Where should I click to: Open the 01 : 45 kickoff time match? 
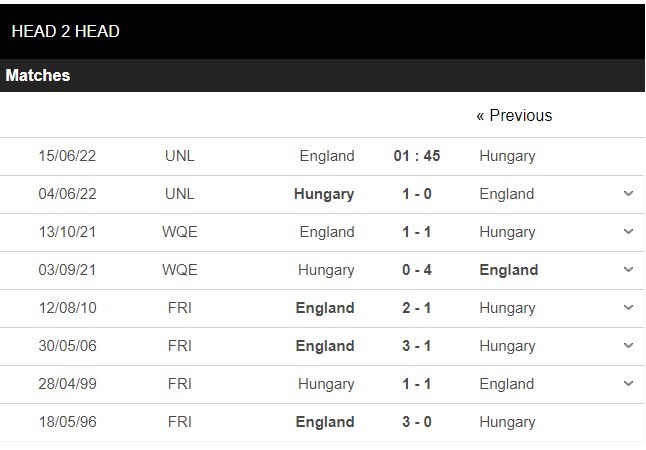coord(417,156)
